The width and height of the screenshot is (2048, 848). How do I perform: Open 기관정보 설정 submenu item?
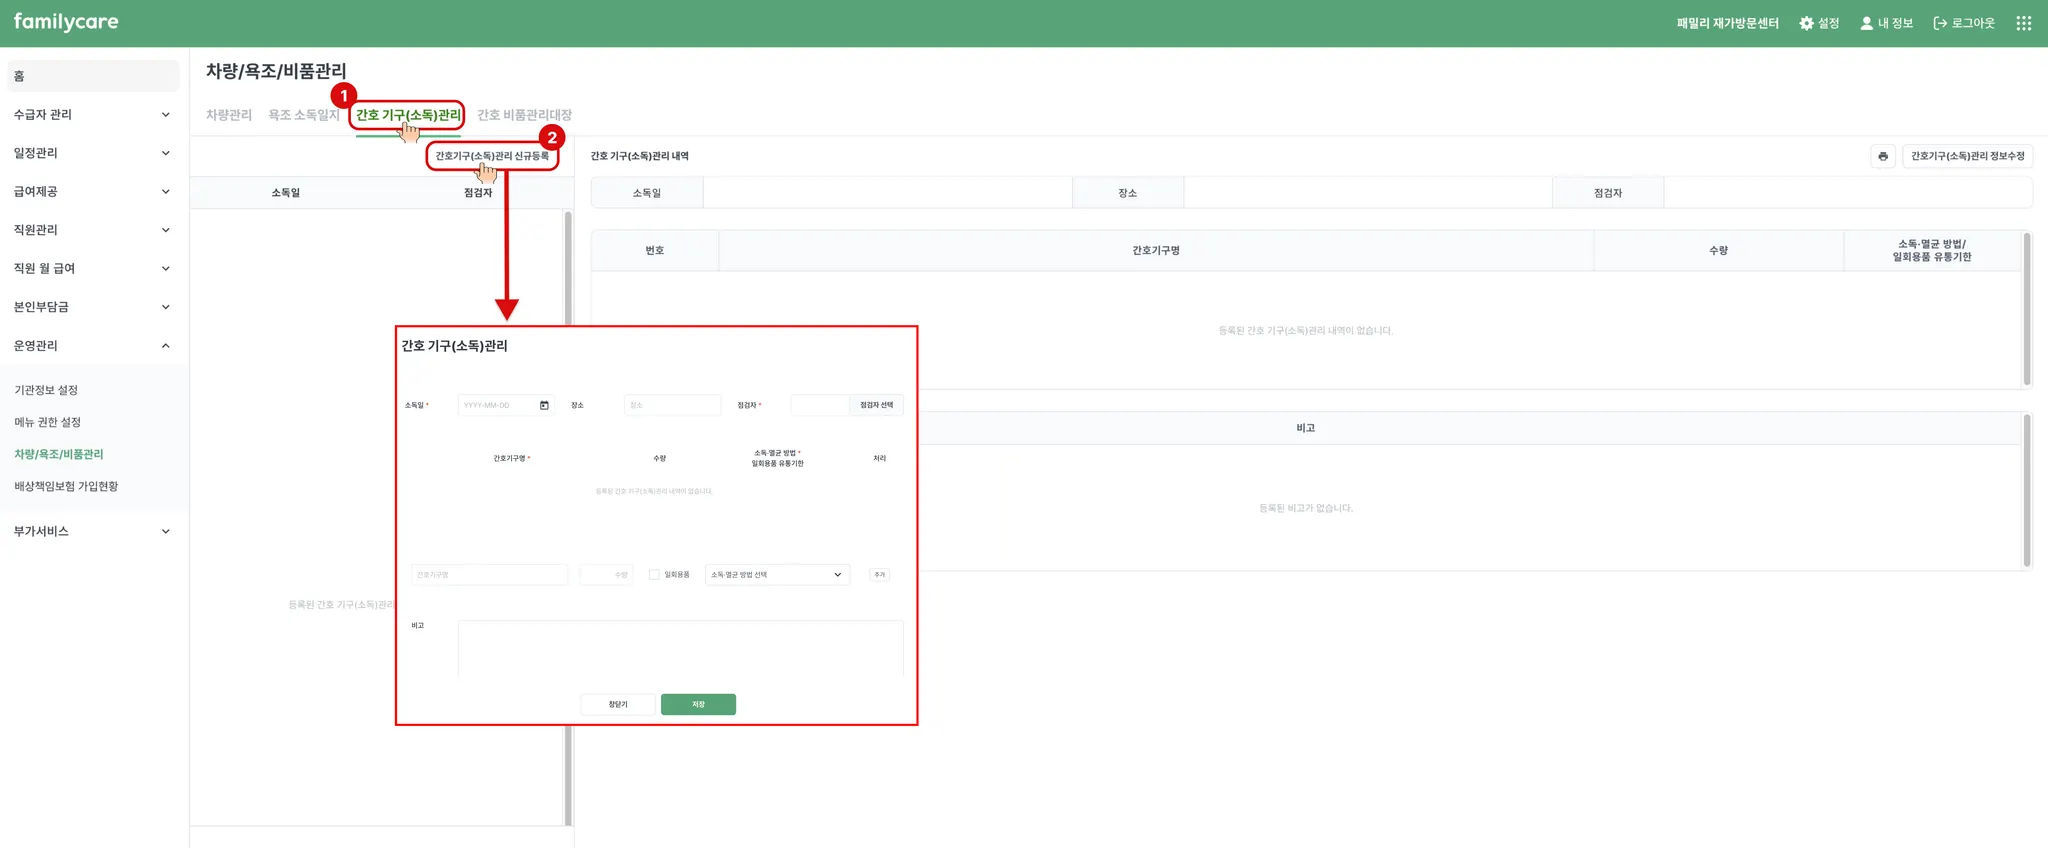point(46,390)
